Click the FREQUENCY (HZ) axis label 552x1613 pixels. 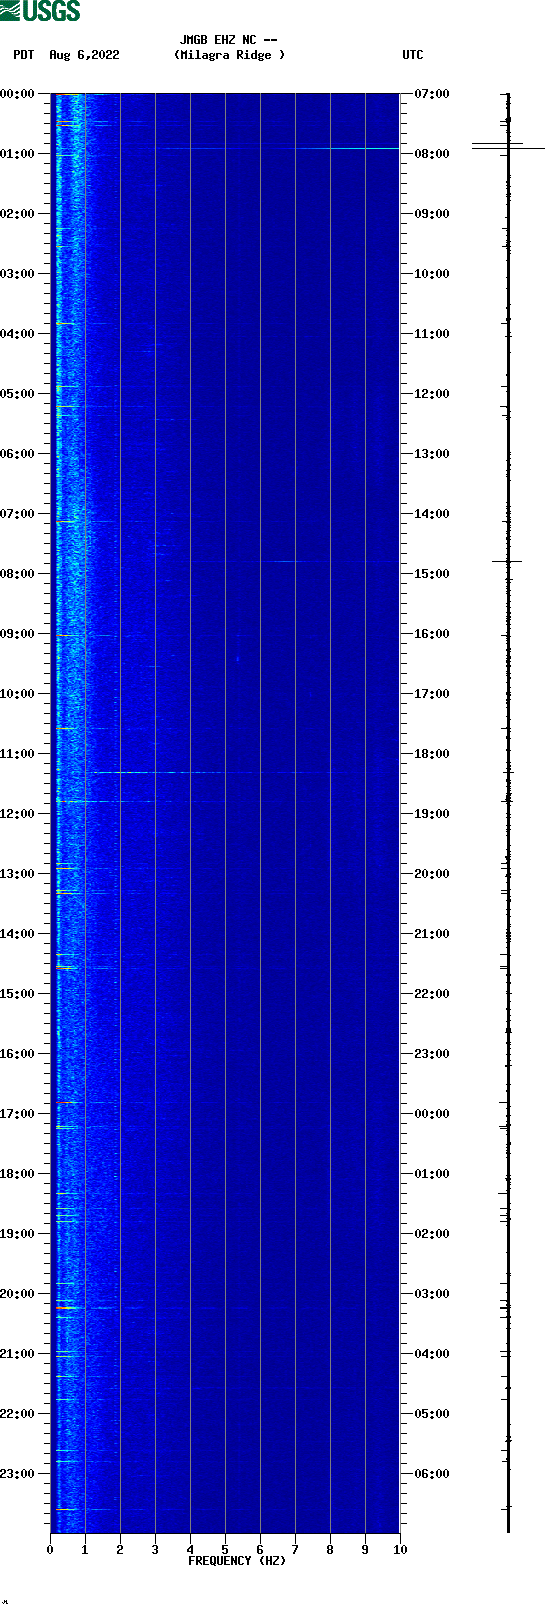click(x=237, y=1560)
